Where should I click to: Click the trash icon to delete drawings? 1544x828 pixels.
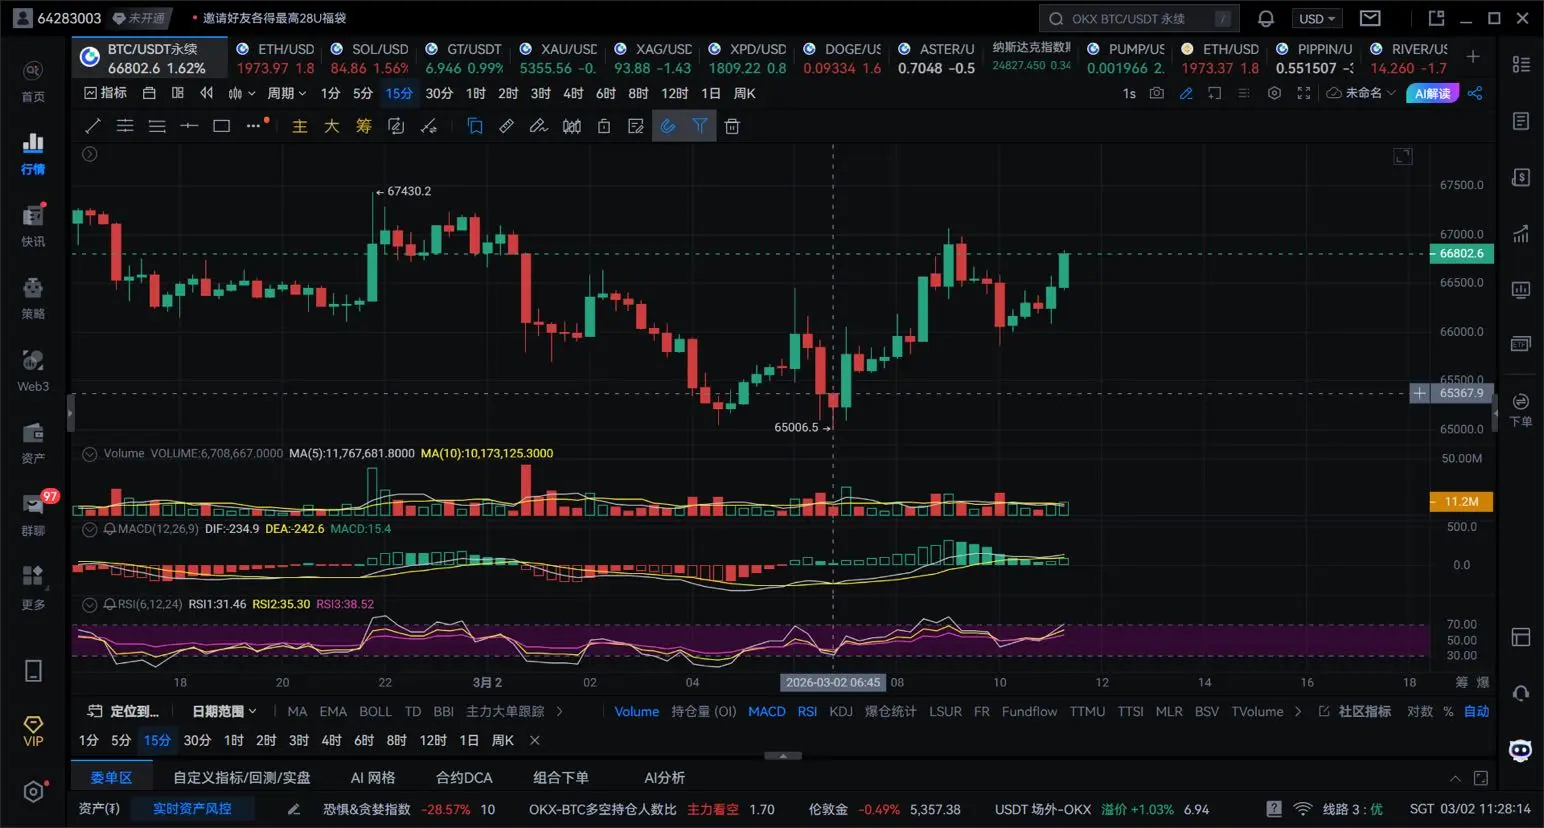point(732,126)
